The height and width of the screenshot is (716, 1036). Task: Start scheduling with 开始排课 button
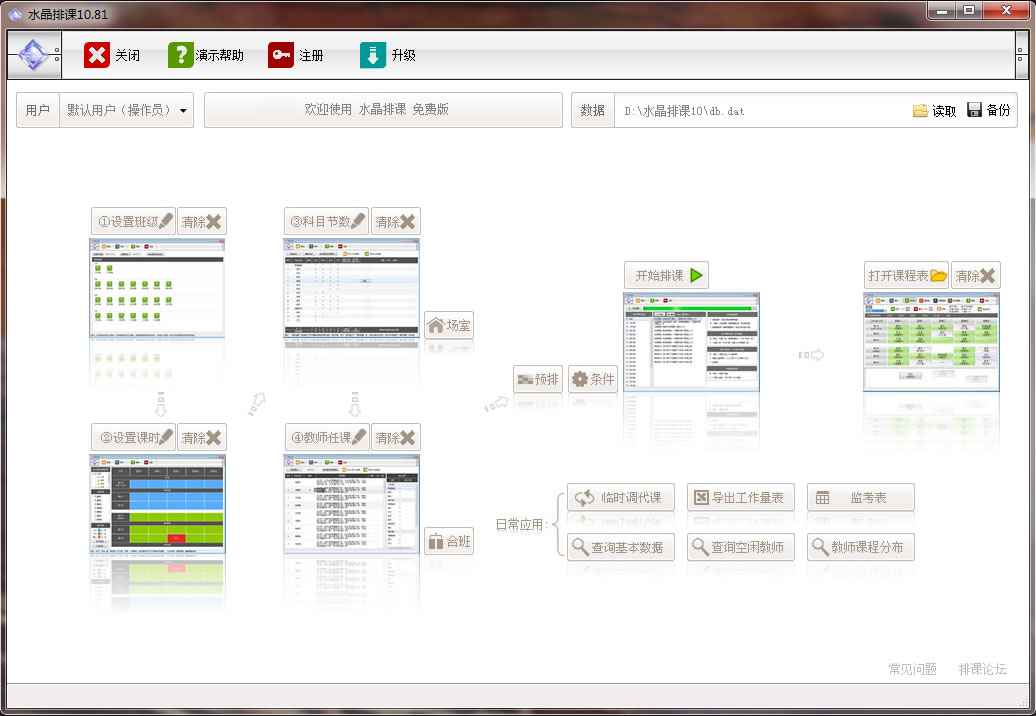point(666,275)
